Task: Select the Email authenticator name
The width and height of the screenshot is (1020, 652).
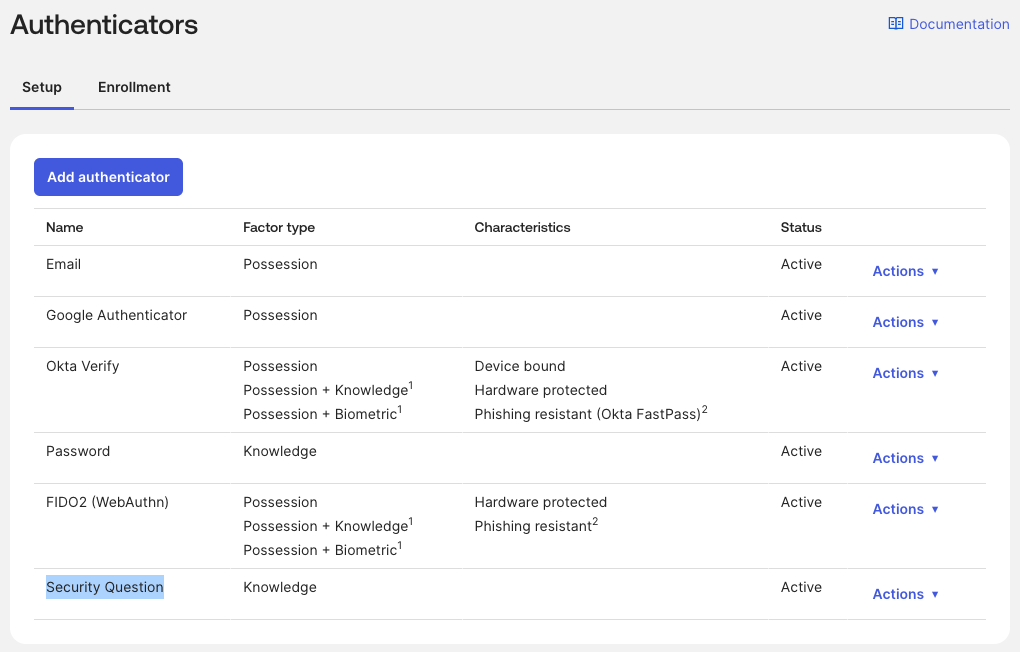Action: point(64,264)
